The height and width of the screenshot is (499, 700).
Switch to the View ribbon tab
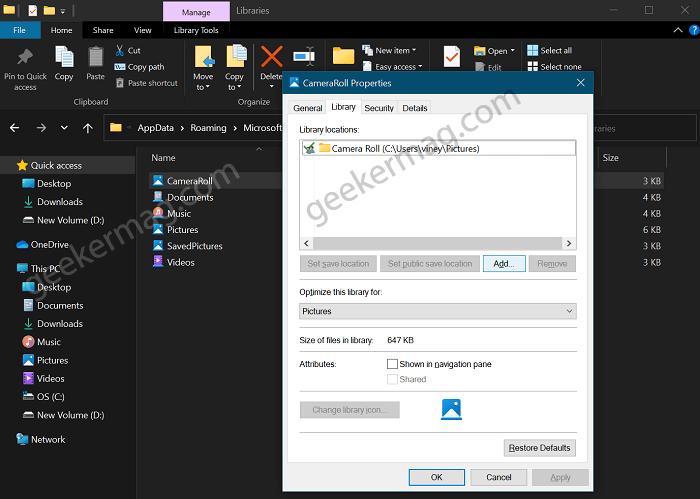coord(143,30)
